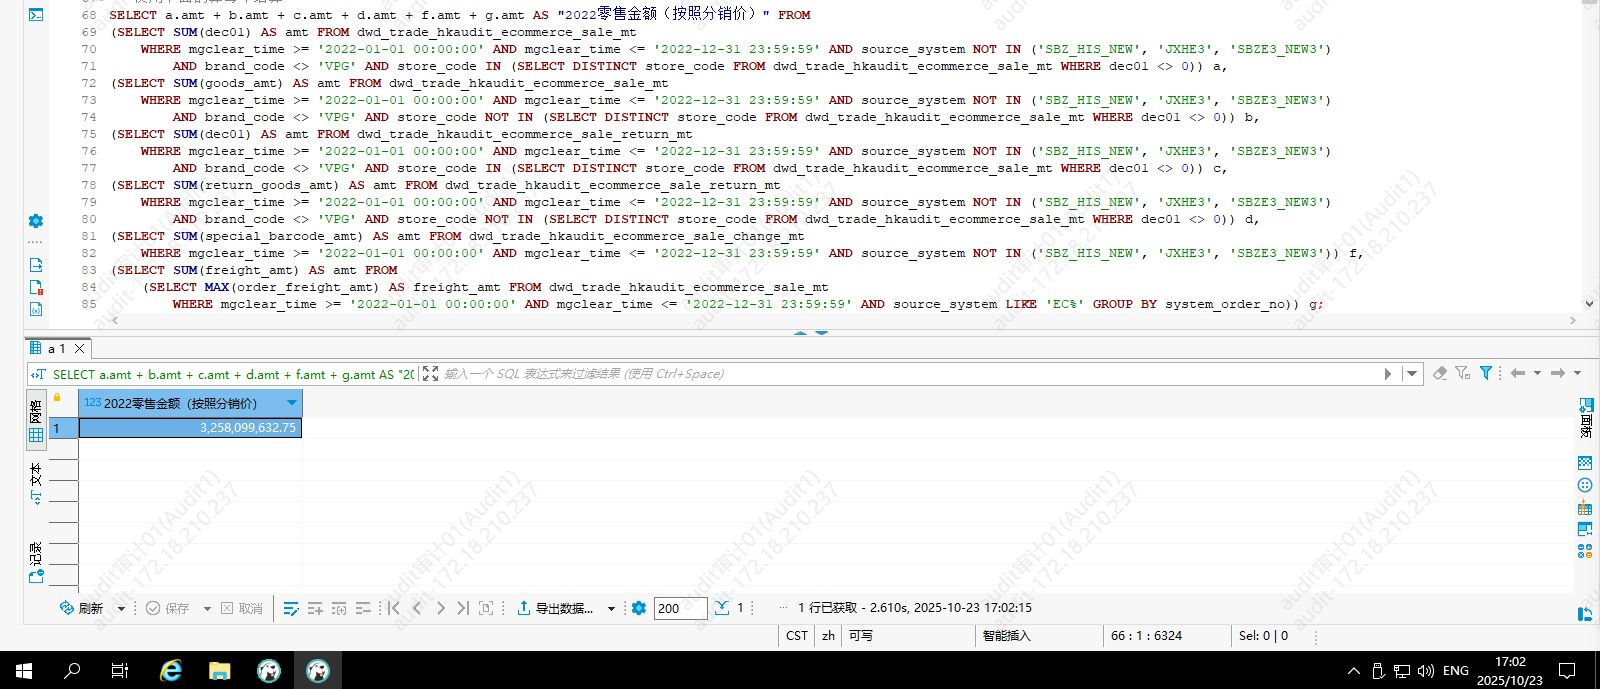Open the 记录 record view tab
The image size is (1600, 689).
pos(36,562)
